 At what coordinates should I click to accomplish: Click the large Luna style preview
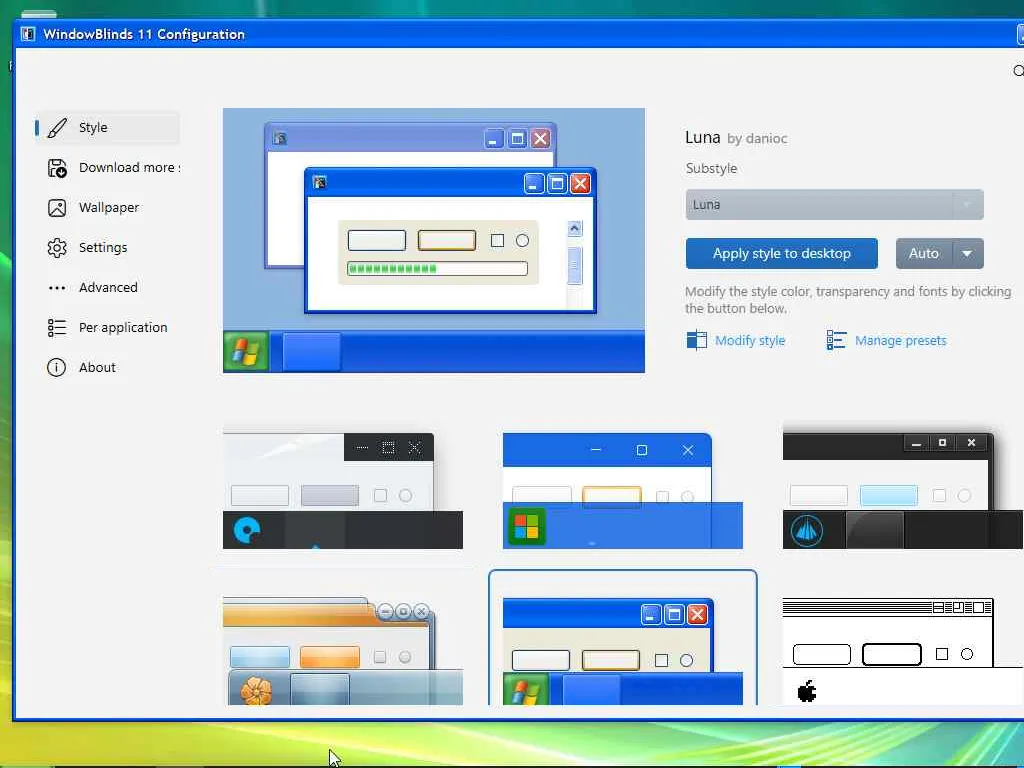(x=434, y=240)
